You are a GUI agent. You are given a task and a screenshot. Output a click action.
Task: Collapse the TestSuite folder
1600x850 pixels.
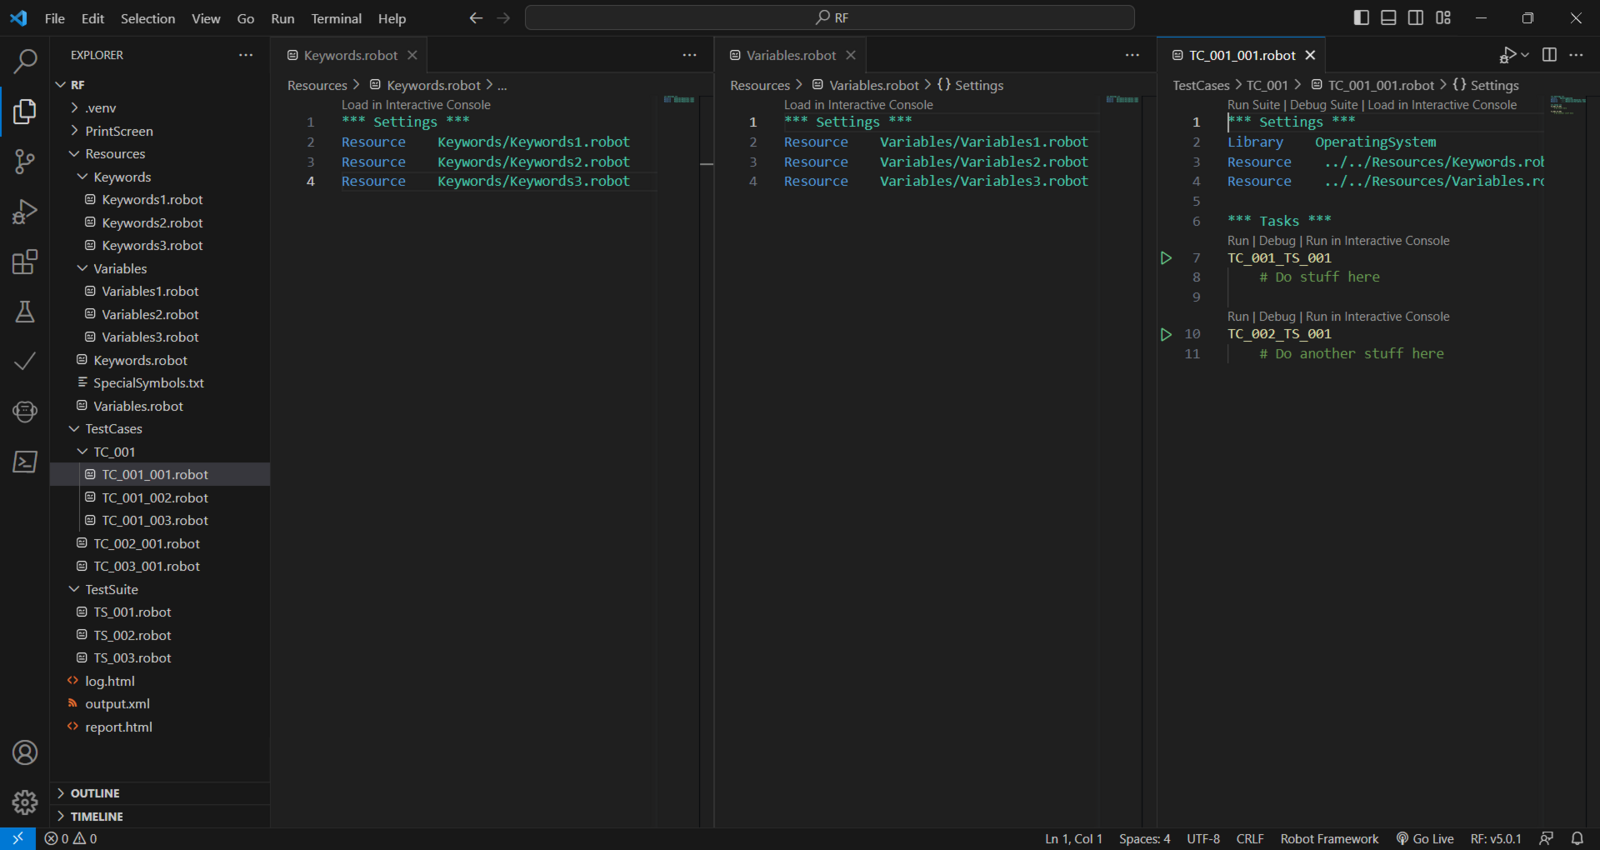click(111, 590)
